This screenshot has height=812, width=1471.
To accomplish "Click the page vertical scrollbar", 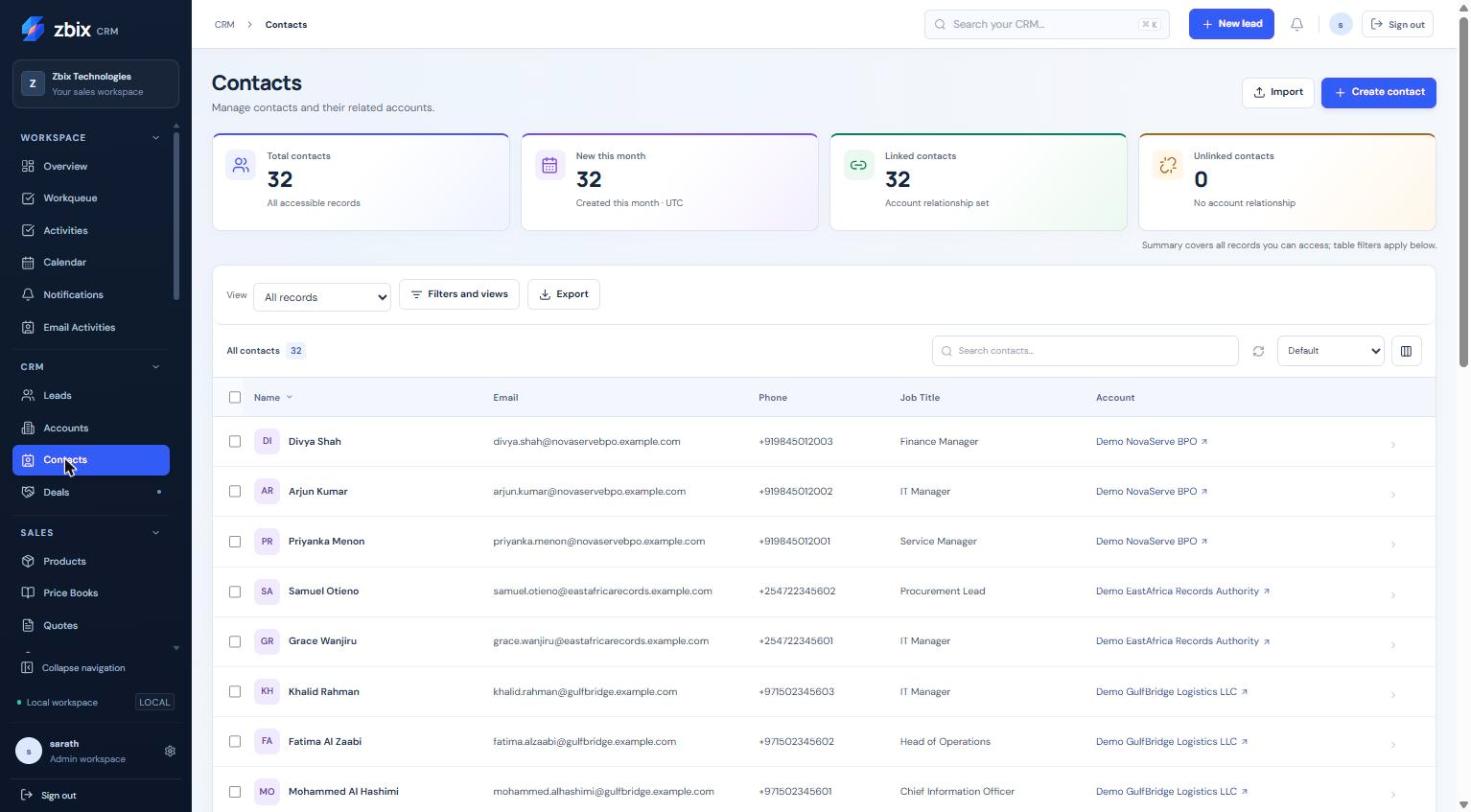I will click(1464, 190).
